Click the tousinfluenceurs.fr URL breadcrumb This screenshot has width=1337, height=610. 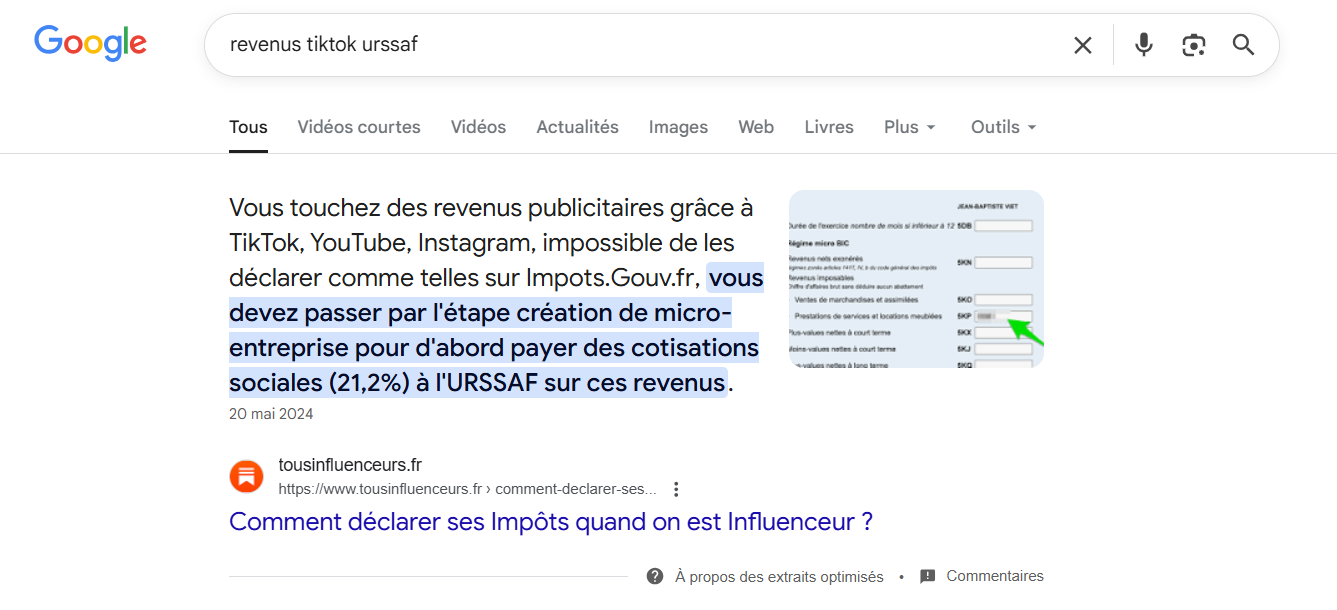(467, 489)
